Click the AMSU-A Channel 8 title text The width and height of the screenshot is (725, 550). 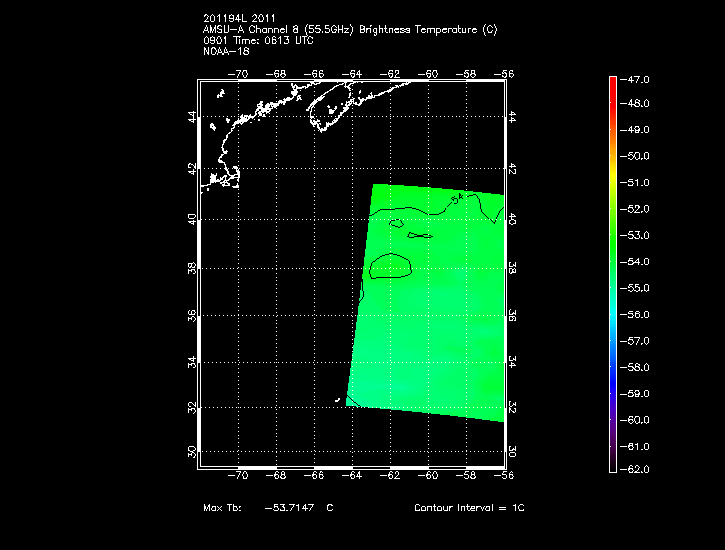tap(349, 29)
